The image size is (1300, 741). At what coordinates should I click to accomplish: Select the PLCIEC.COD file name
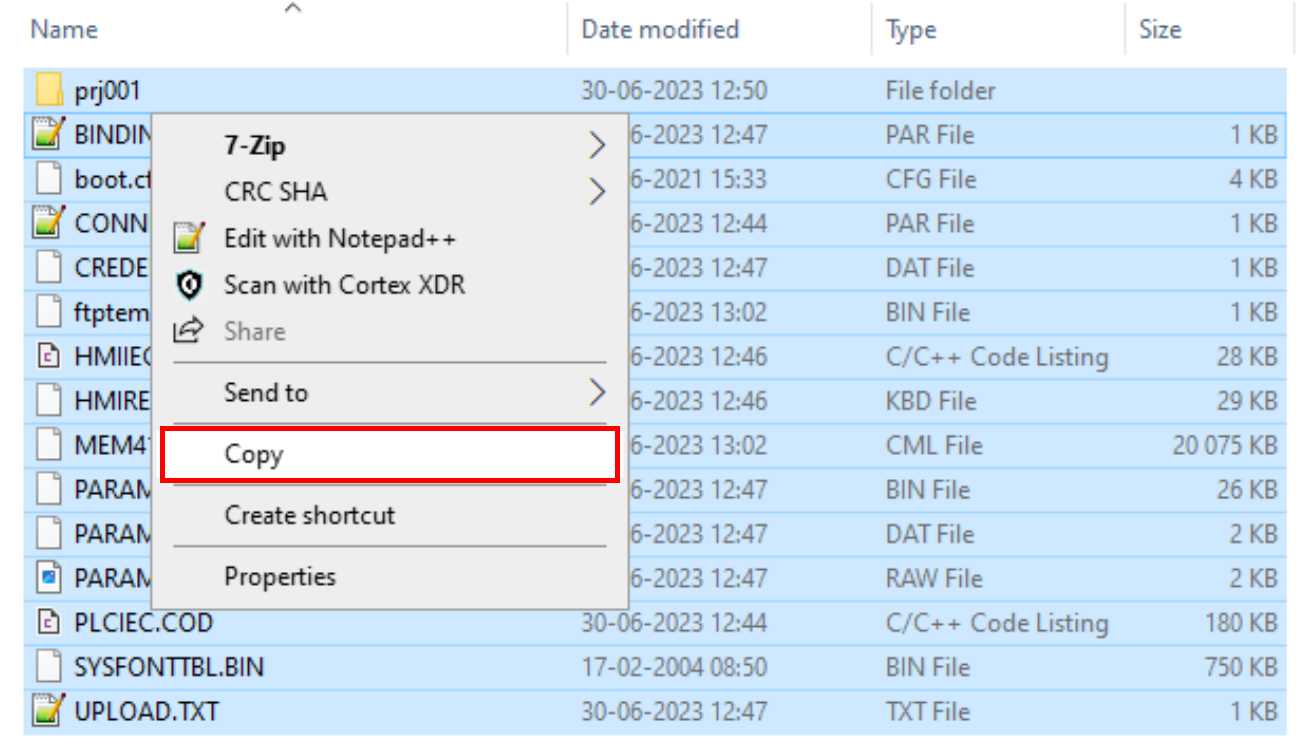(x=143, y=623)
